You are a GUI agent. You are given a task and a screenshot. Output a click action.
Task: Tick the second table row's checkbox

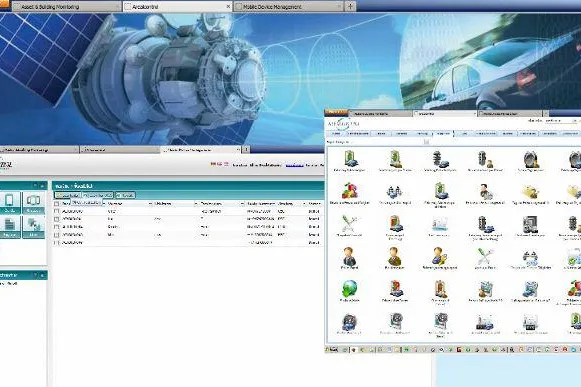pos(57,219)
